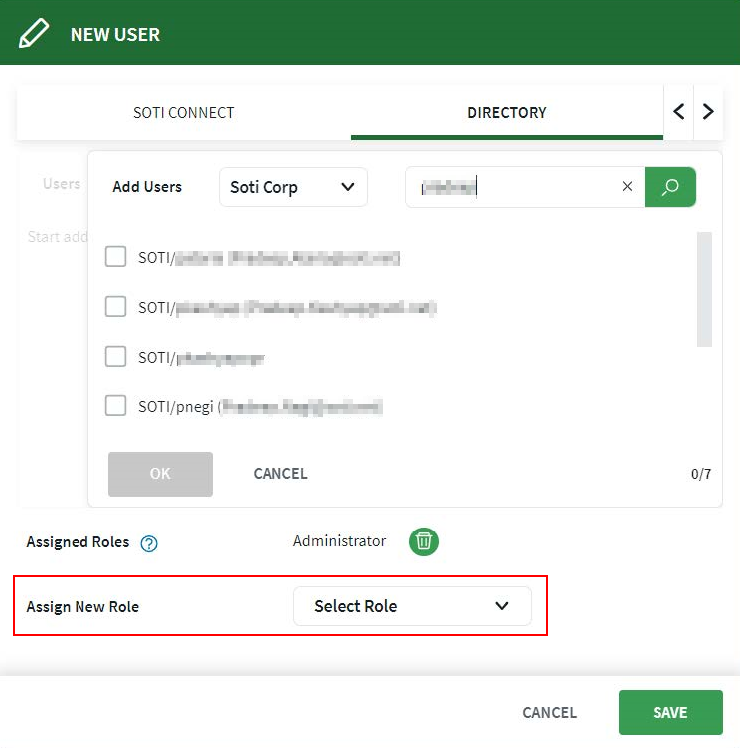Click the green SAVE button

tap(670, 712)
